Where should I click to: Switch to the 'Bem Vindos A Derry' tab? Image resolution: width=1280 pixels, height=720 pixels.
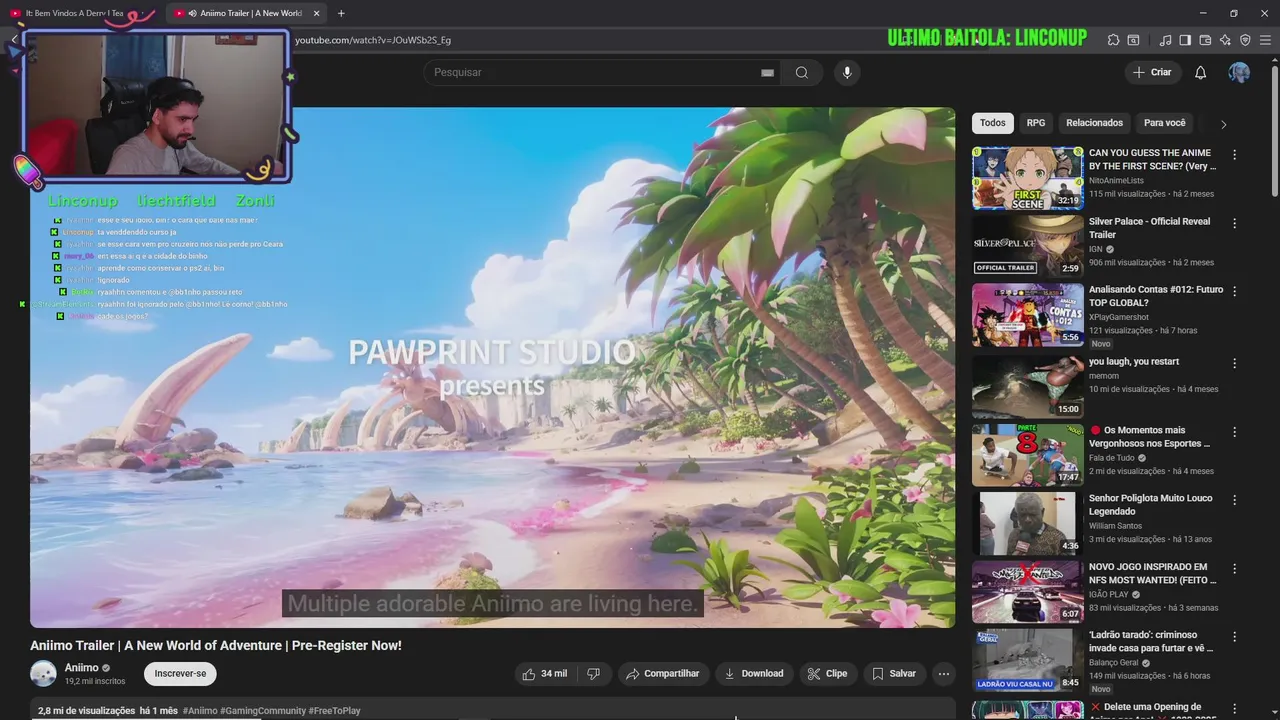click(x=78, y=13)
